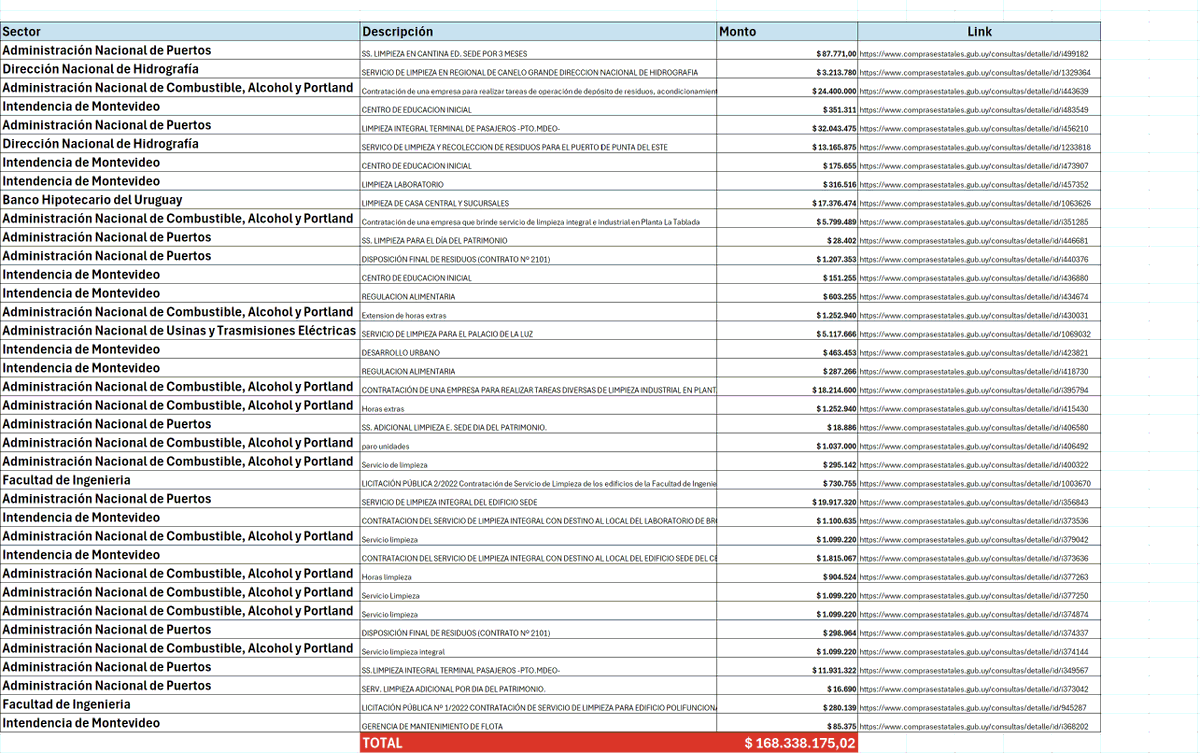Visit the link ending in id/945287
1200x753 pixels.
(973, 708)
